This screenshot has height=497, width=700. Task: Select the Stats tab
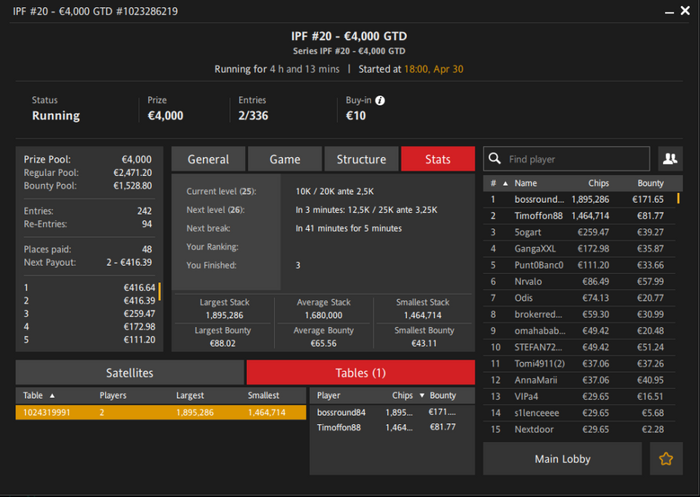tap(438, 159)
